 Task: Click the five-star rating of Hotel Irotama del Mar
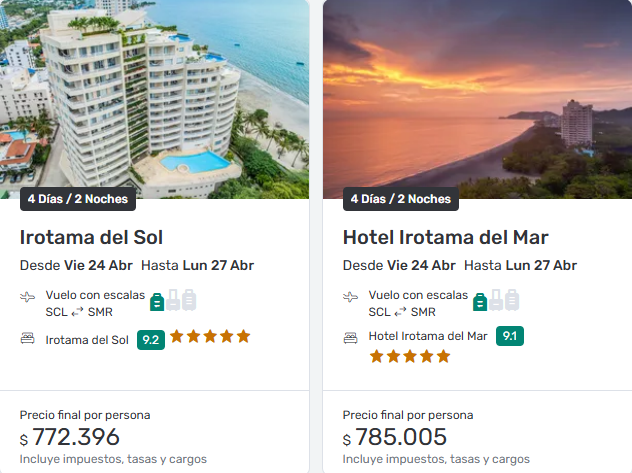(410, 356)
